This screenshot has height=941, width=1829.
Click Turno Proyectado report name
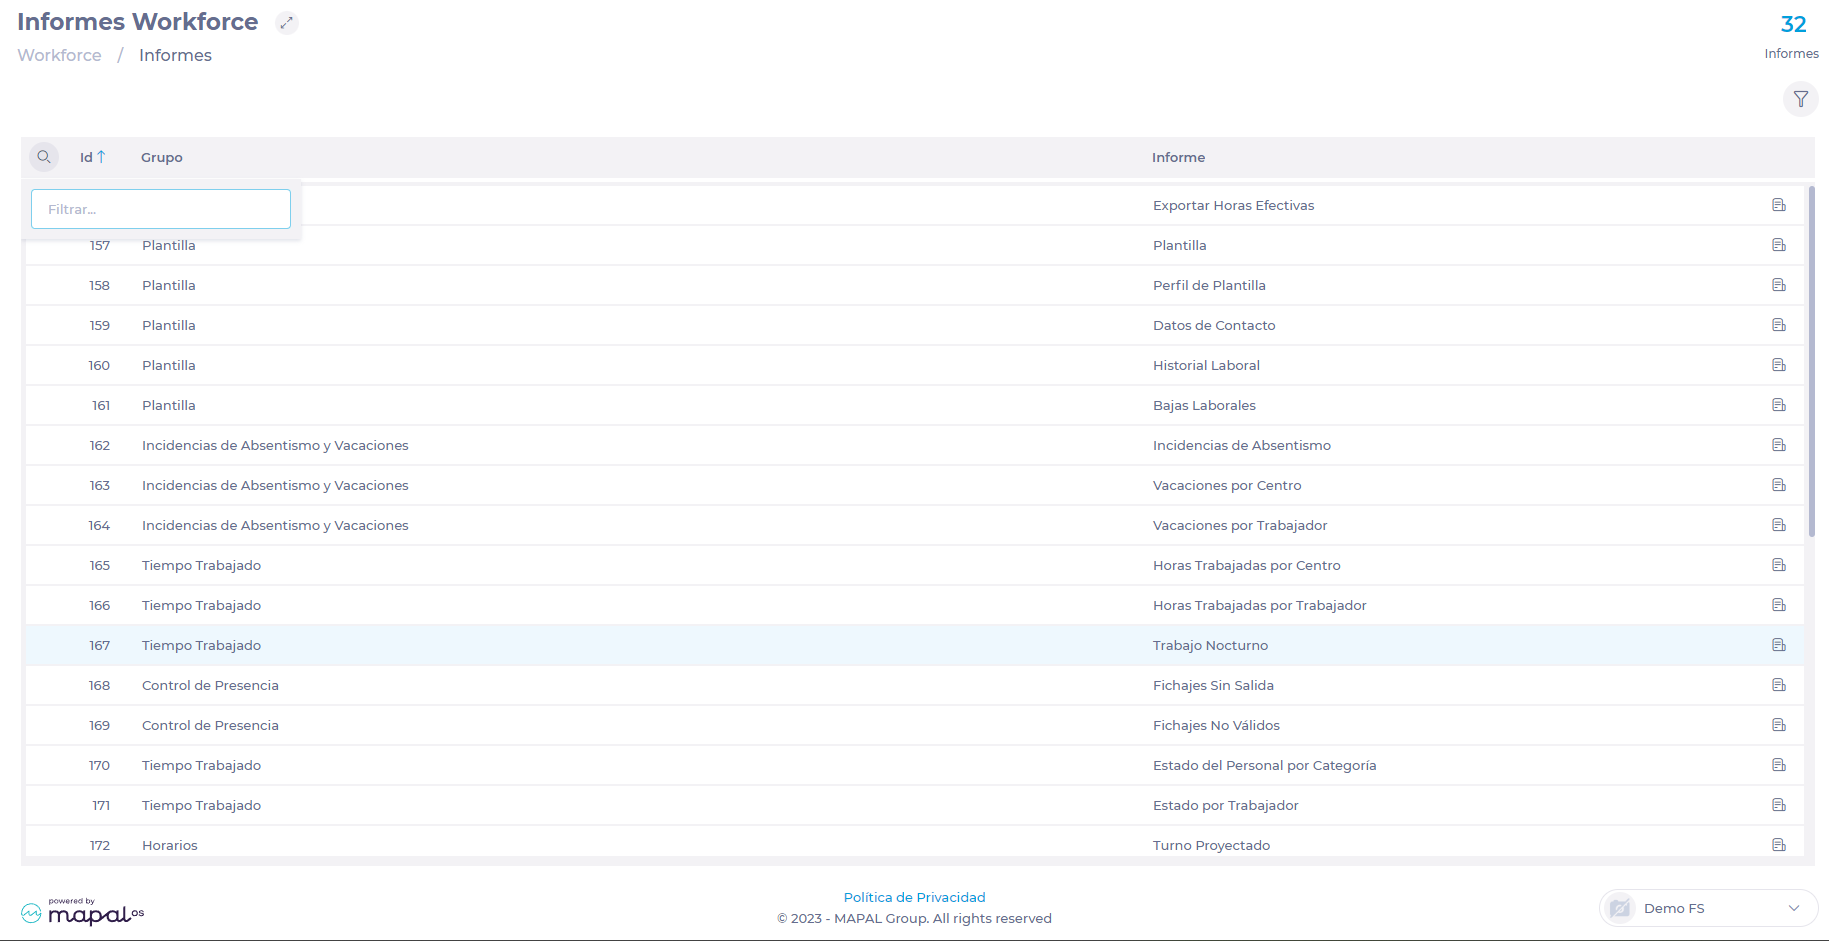click(1211, 845)
